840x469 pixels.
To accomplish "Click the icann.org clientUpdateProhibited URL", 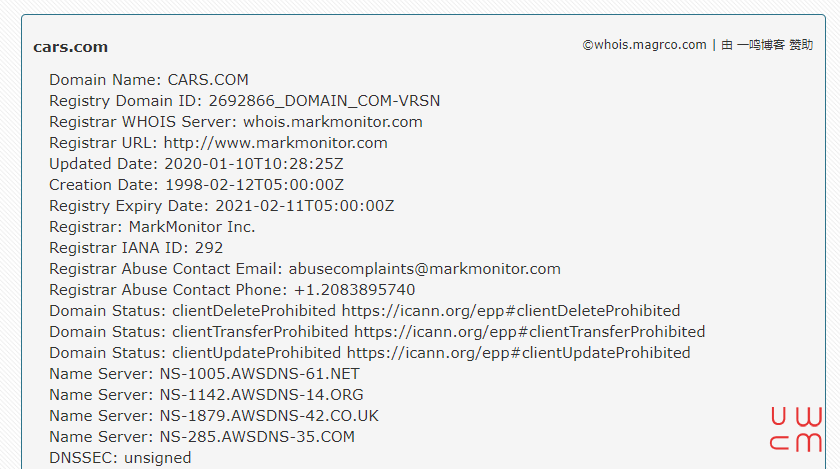I will pyautogui.click(x=519, y=353).
